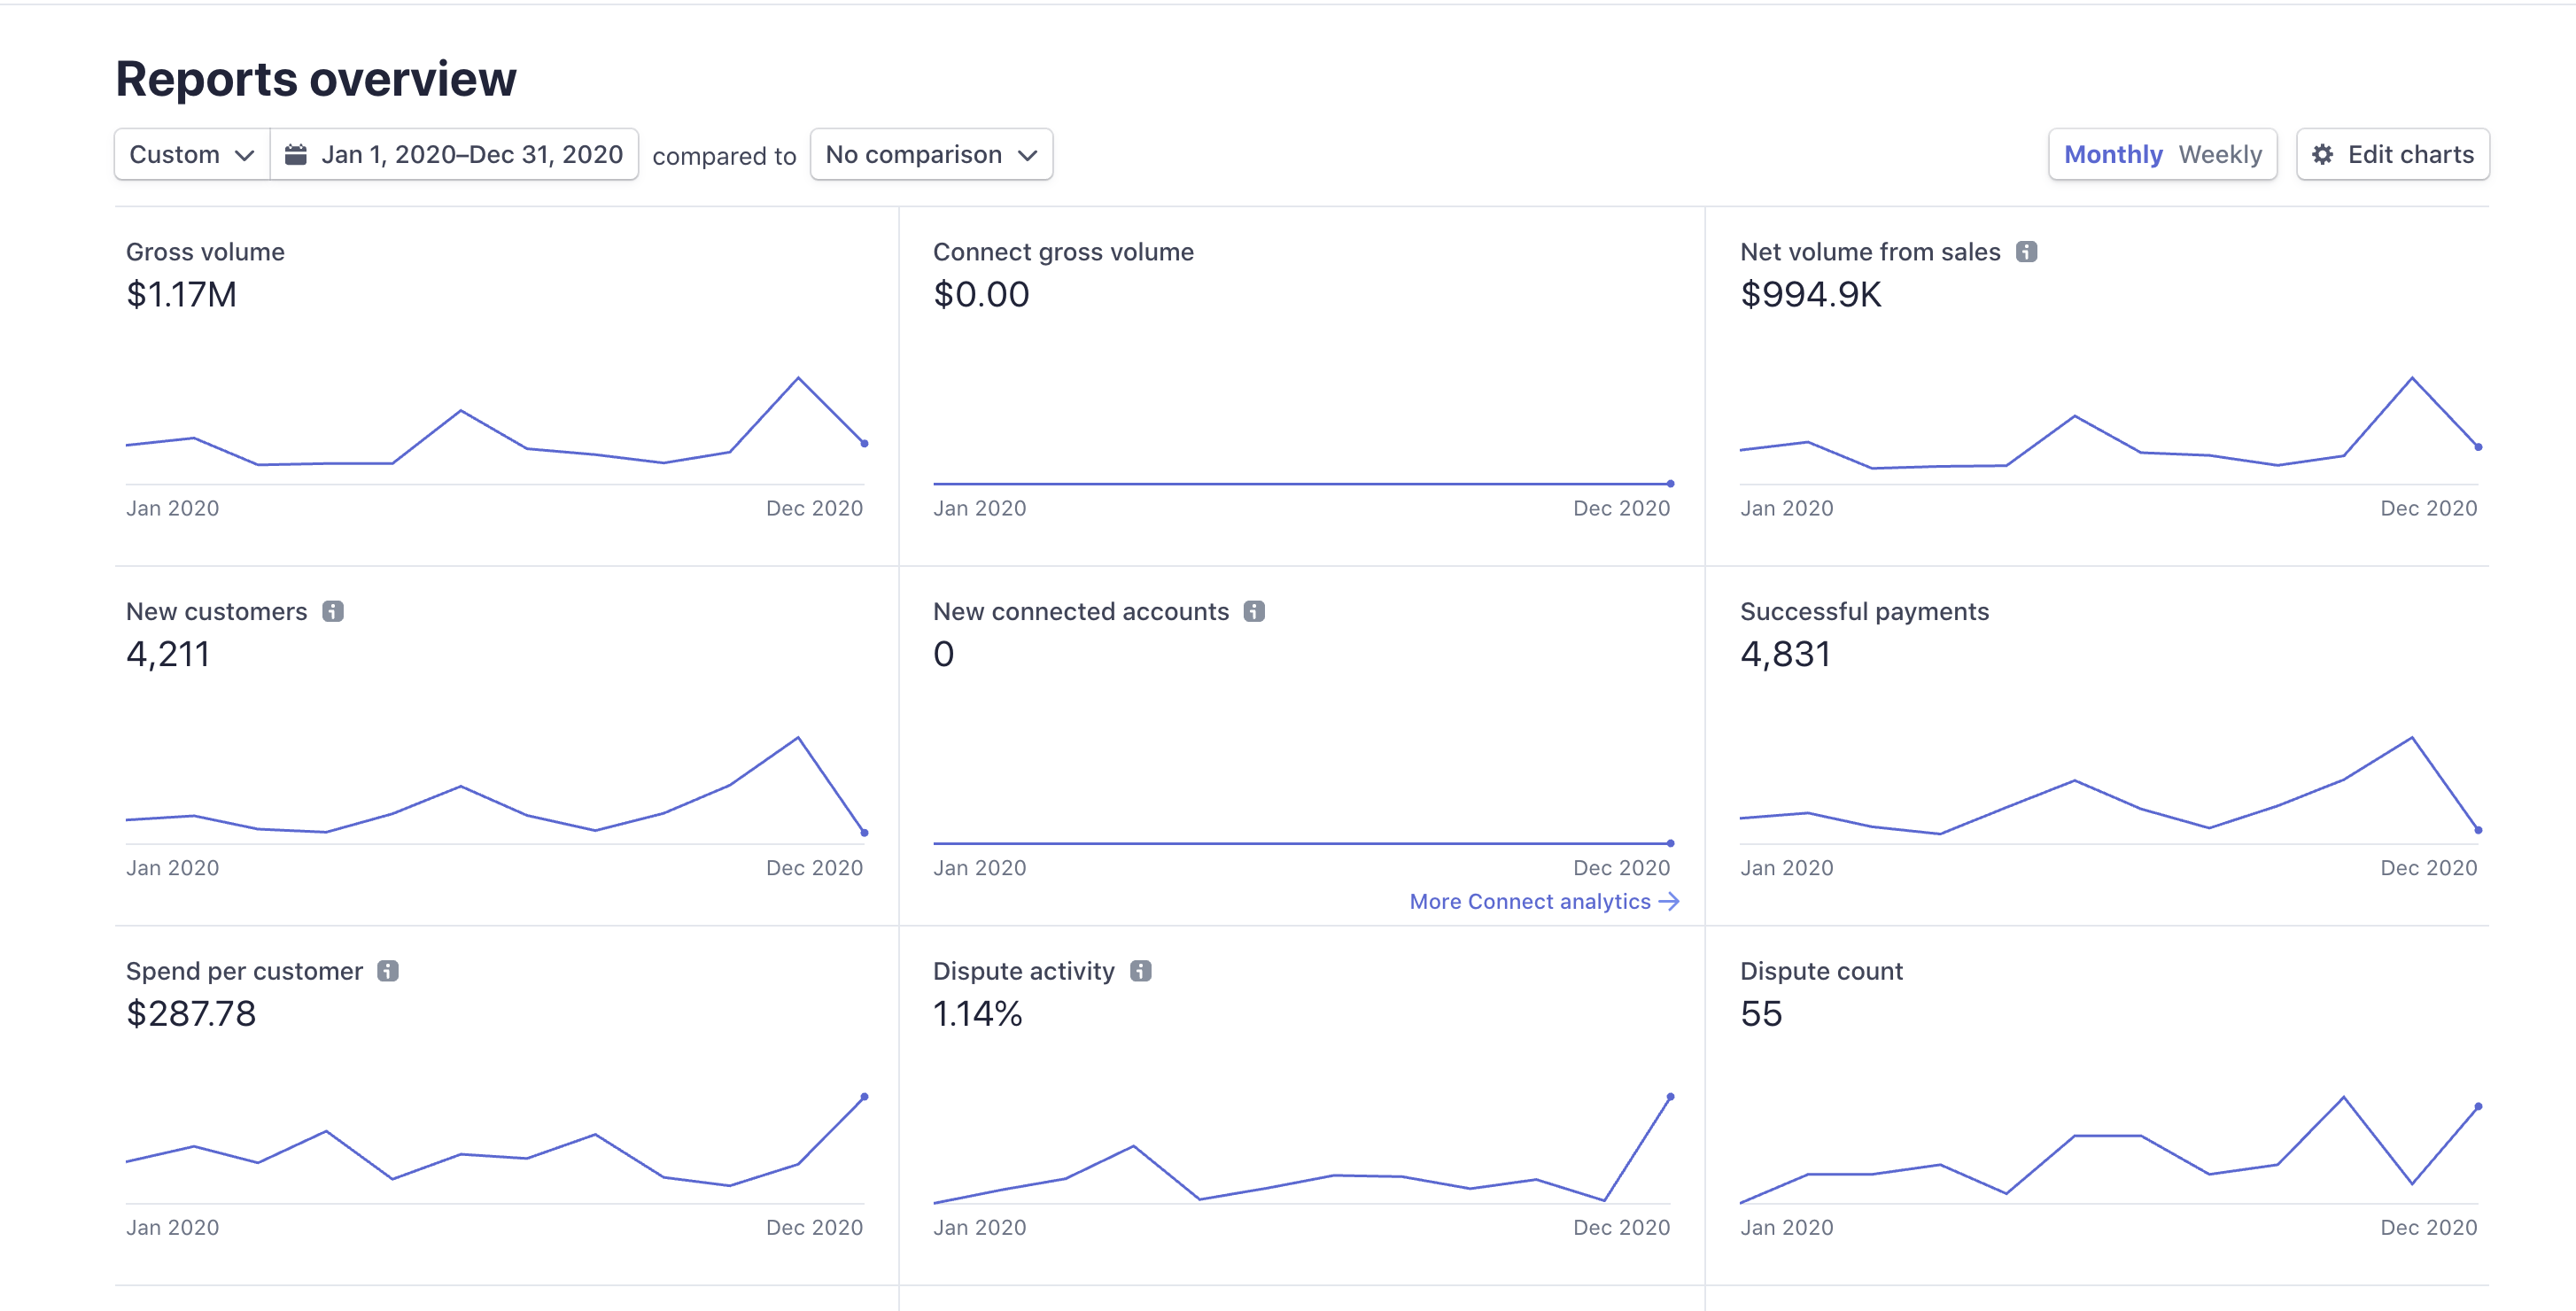Click the Gross volume chart endpoint dot
Screen dimensions: 2576x1311
(864, 443)
